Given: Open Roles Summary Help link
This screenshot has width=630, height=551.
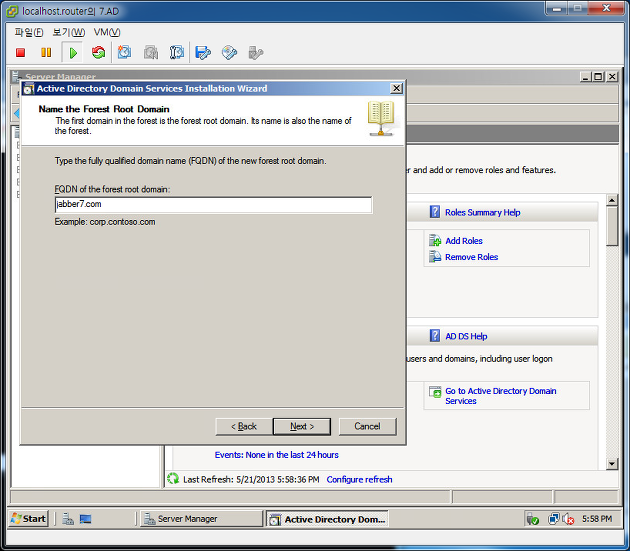Looking at the screenshot, I should pos(483,213).
